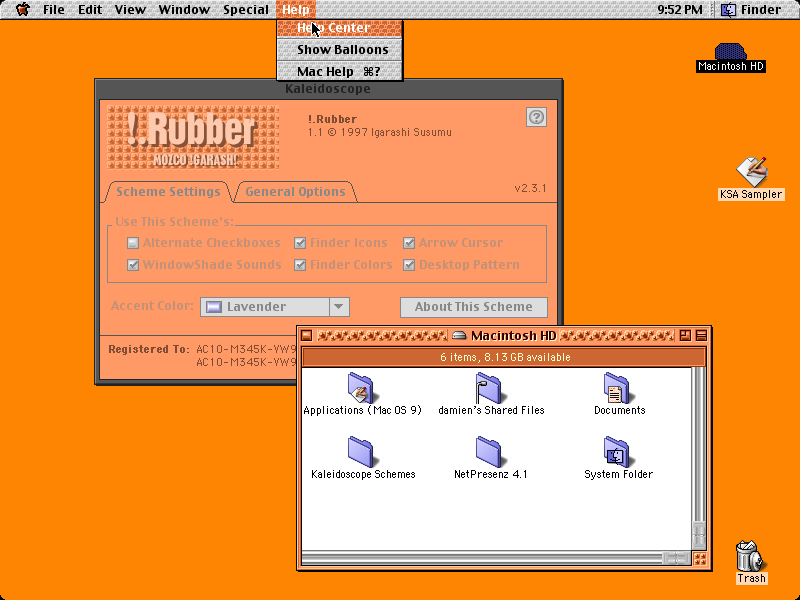
Task: Open the Edit menu
Action: pos(90,10)
